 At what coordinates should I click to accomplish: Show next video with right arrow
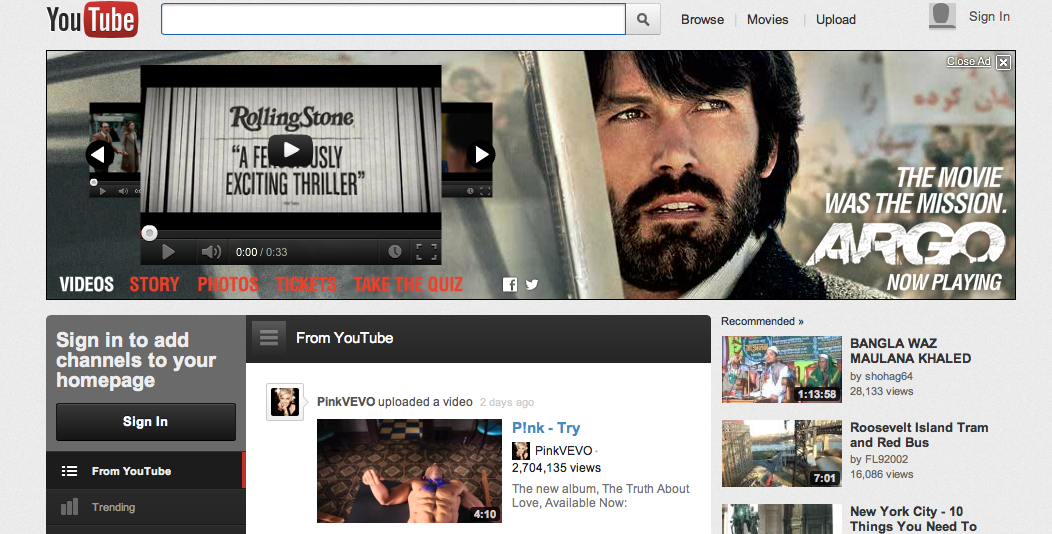tap(481, 154)
